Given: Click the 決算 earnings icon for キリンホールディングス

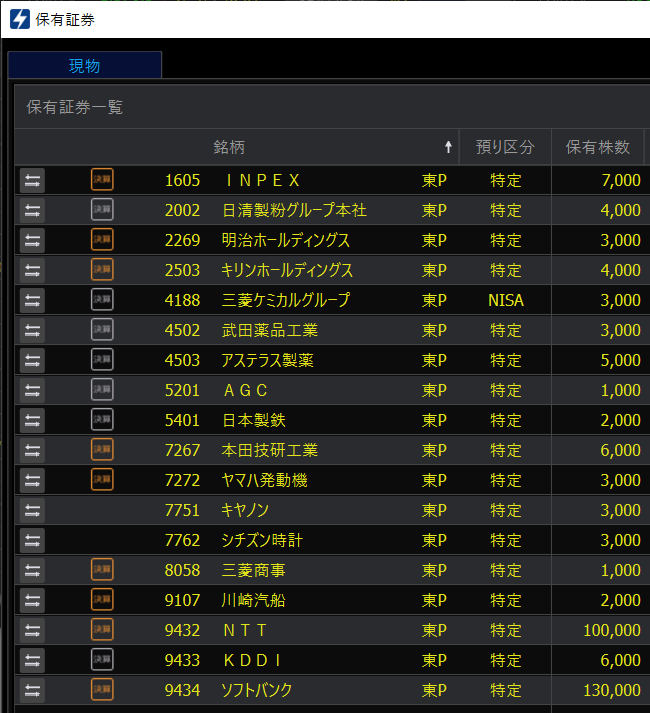Looking at the screenshot, I should click(102, 270).
